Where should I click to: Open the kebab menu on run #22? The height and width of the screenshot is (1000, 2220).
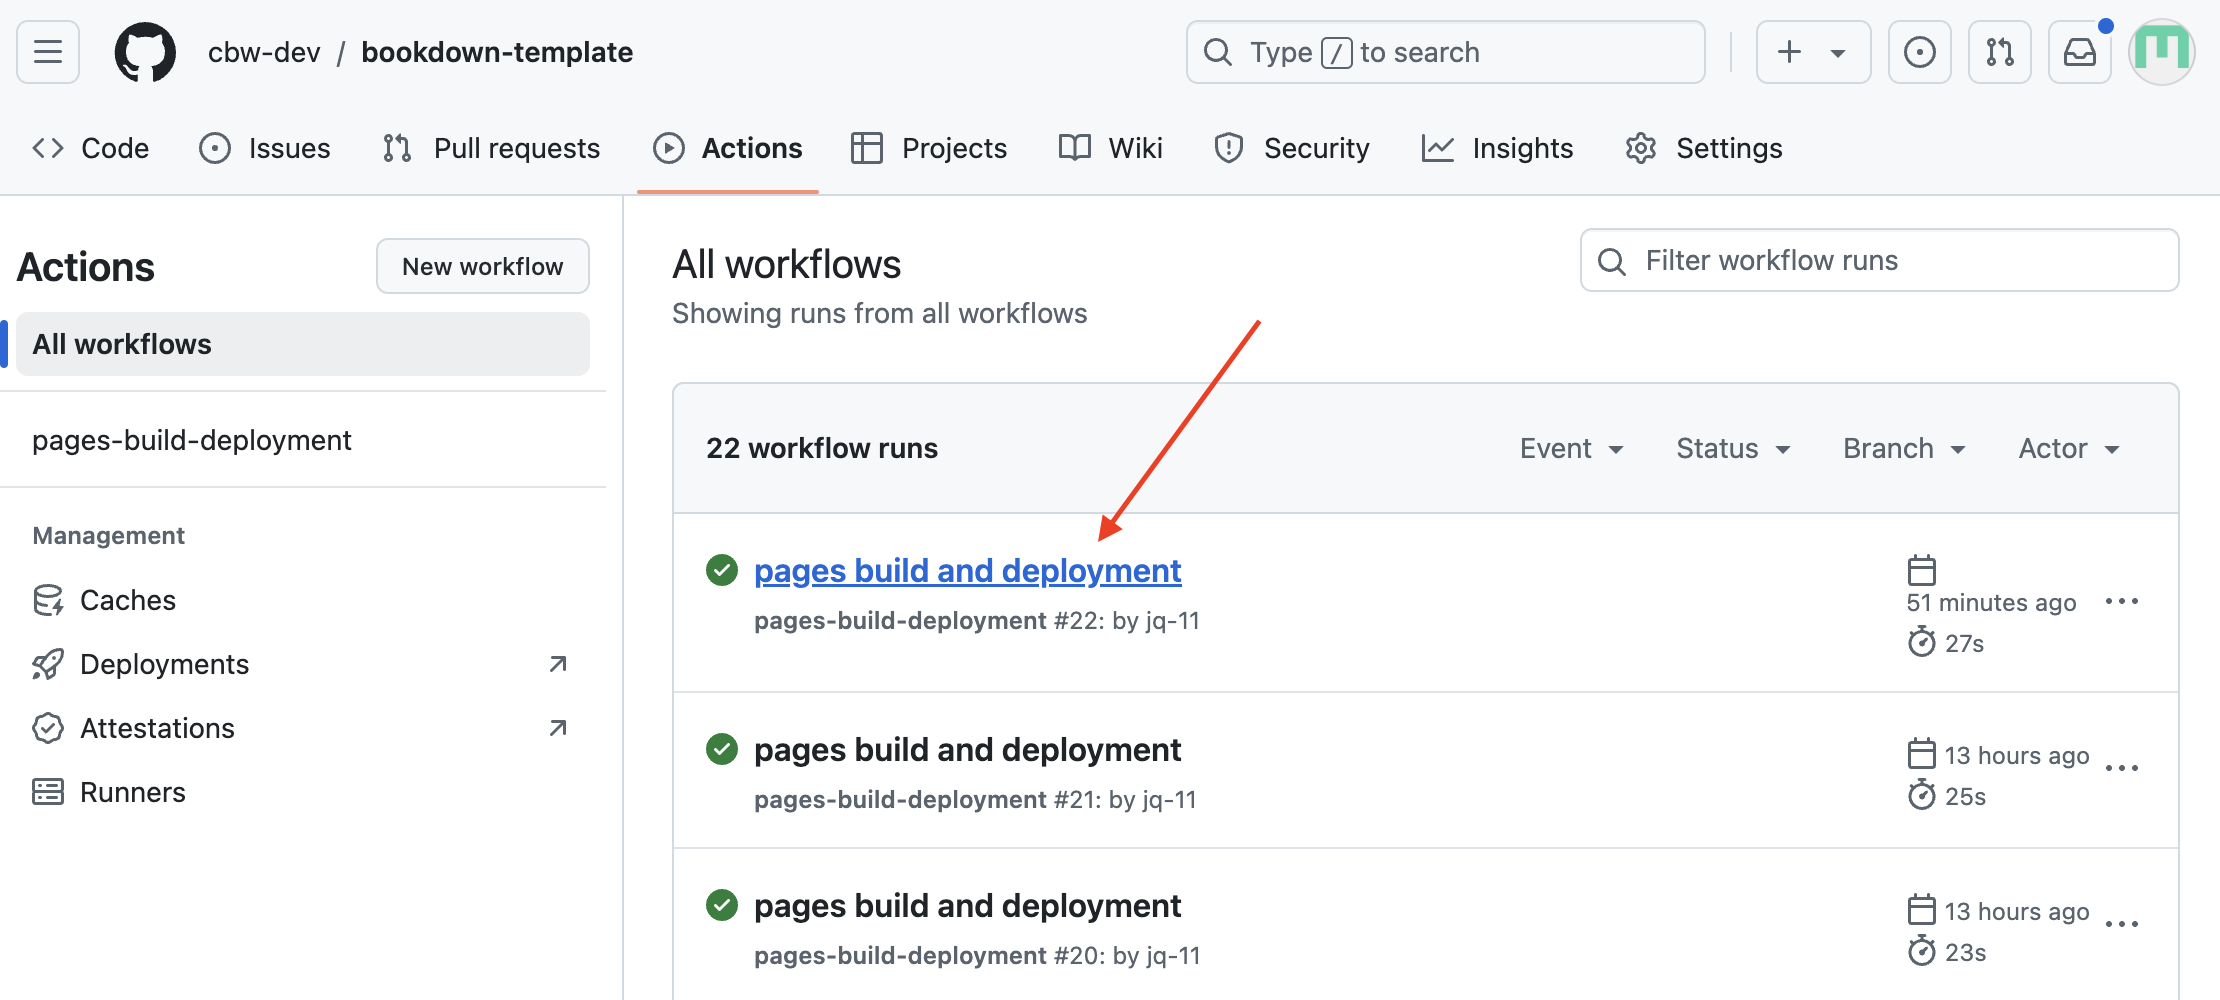[2124, 601]
